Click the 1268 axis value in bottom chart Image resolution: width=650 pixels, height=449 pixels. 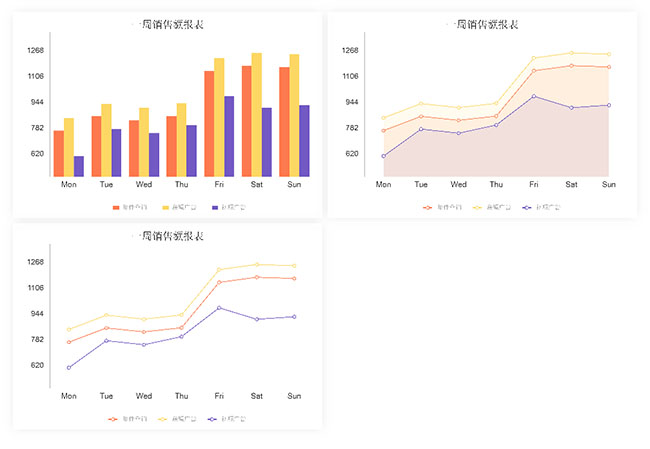pos(36,262)
